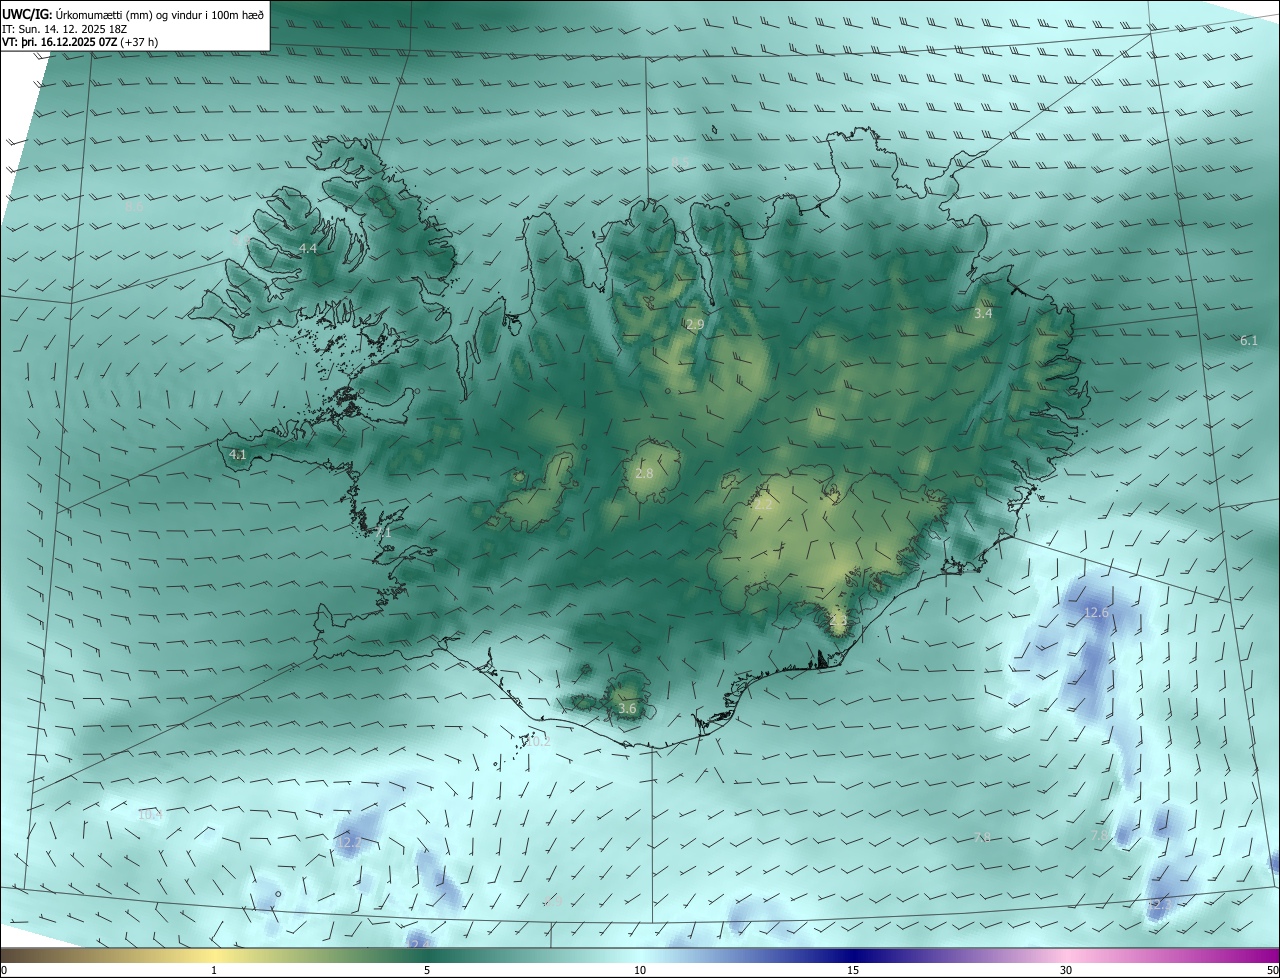Click the 12.2 value in the southwest precipitation cell
This screenshot has height=978, width=1280.
click(x=348, y=843)
